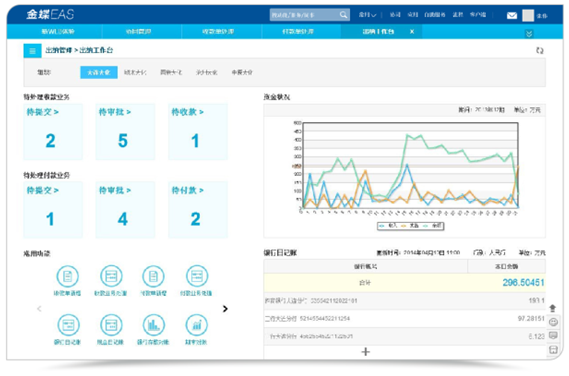This screenshot has width=569, height=376.
Task: Click the user avatar square in header
Action: pos(528,15)
